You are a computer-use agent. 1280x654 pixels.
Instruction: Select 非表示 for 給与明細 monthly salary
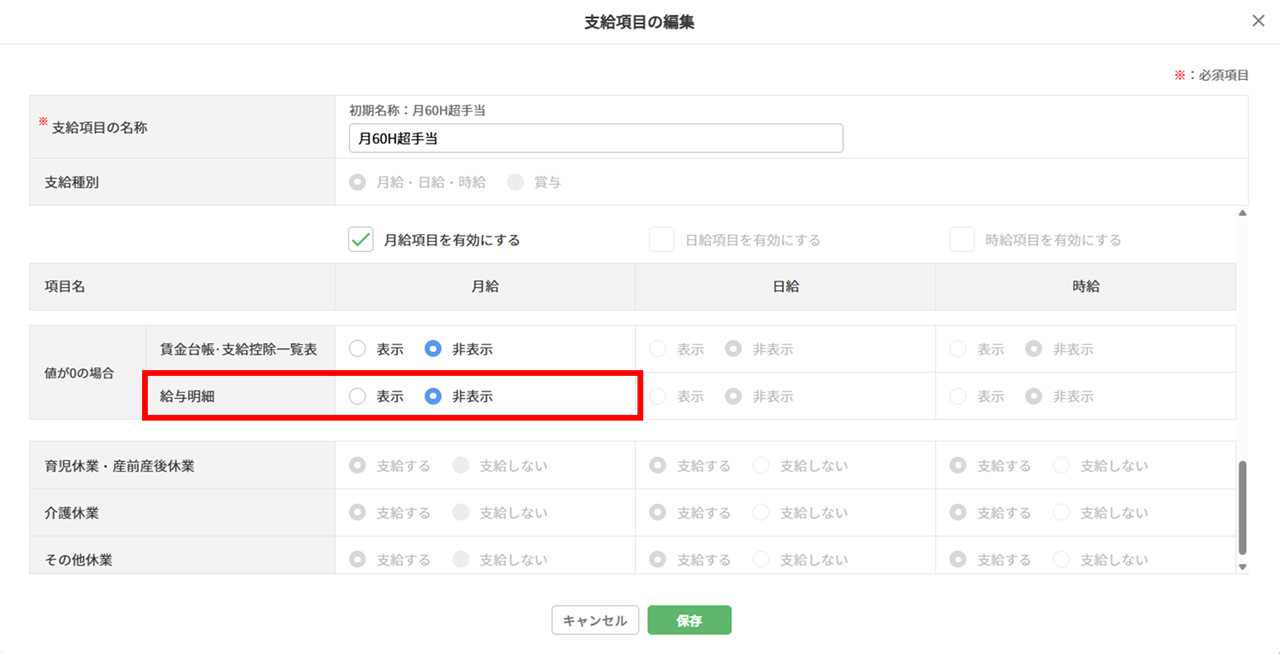click(433, 396)
